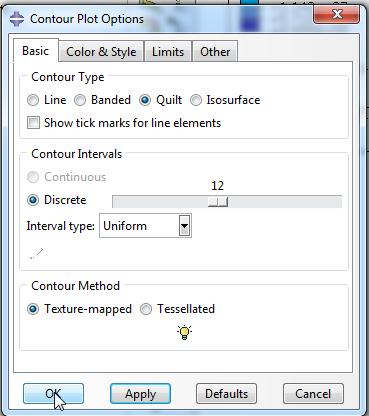
Task: Click the Abaqus dialog title bar icon
Action: click(x=17, y=19)
